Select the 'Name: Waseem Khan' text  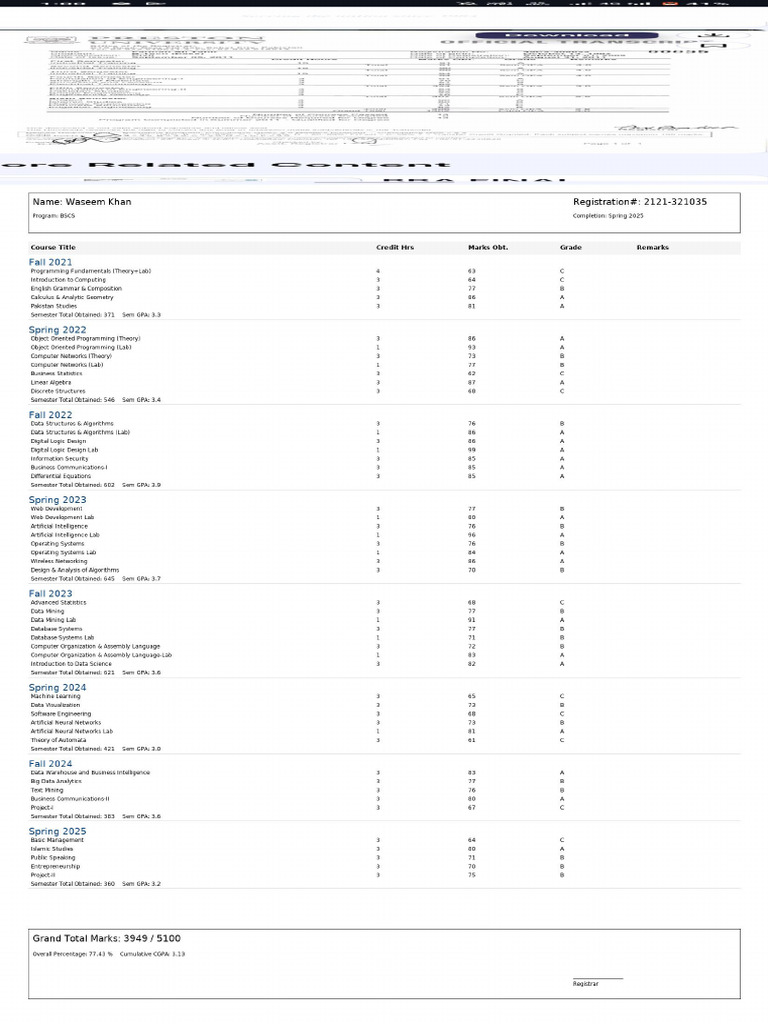point(82,202)
